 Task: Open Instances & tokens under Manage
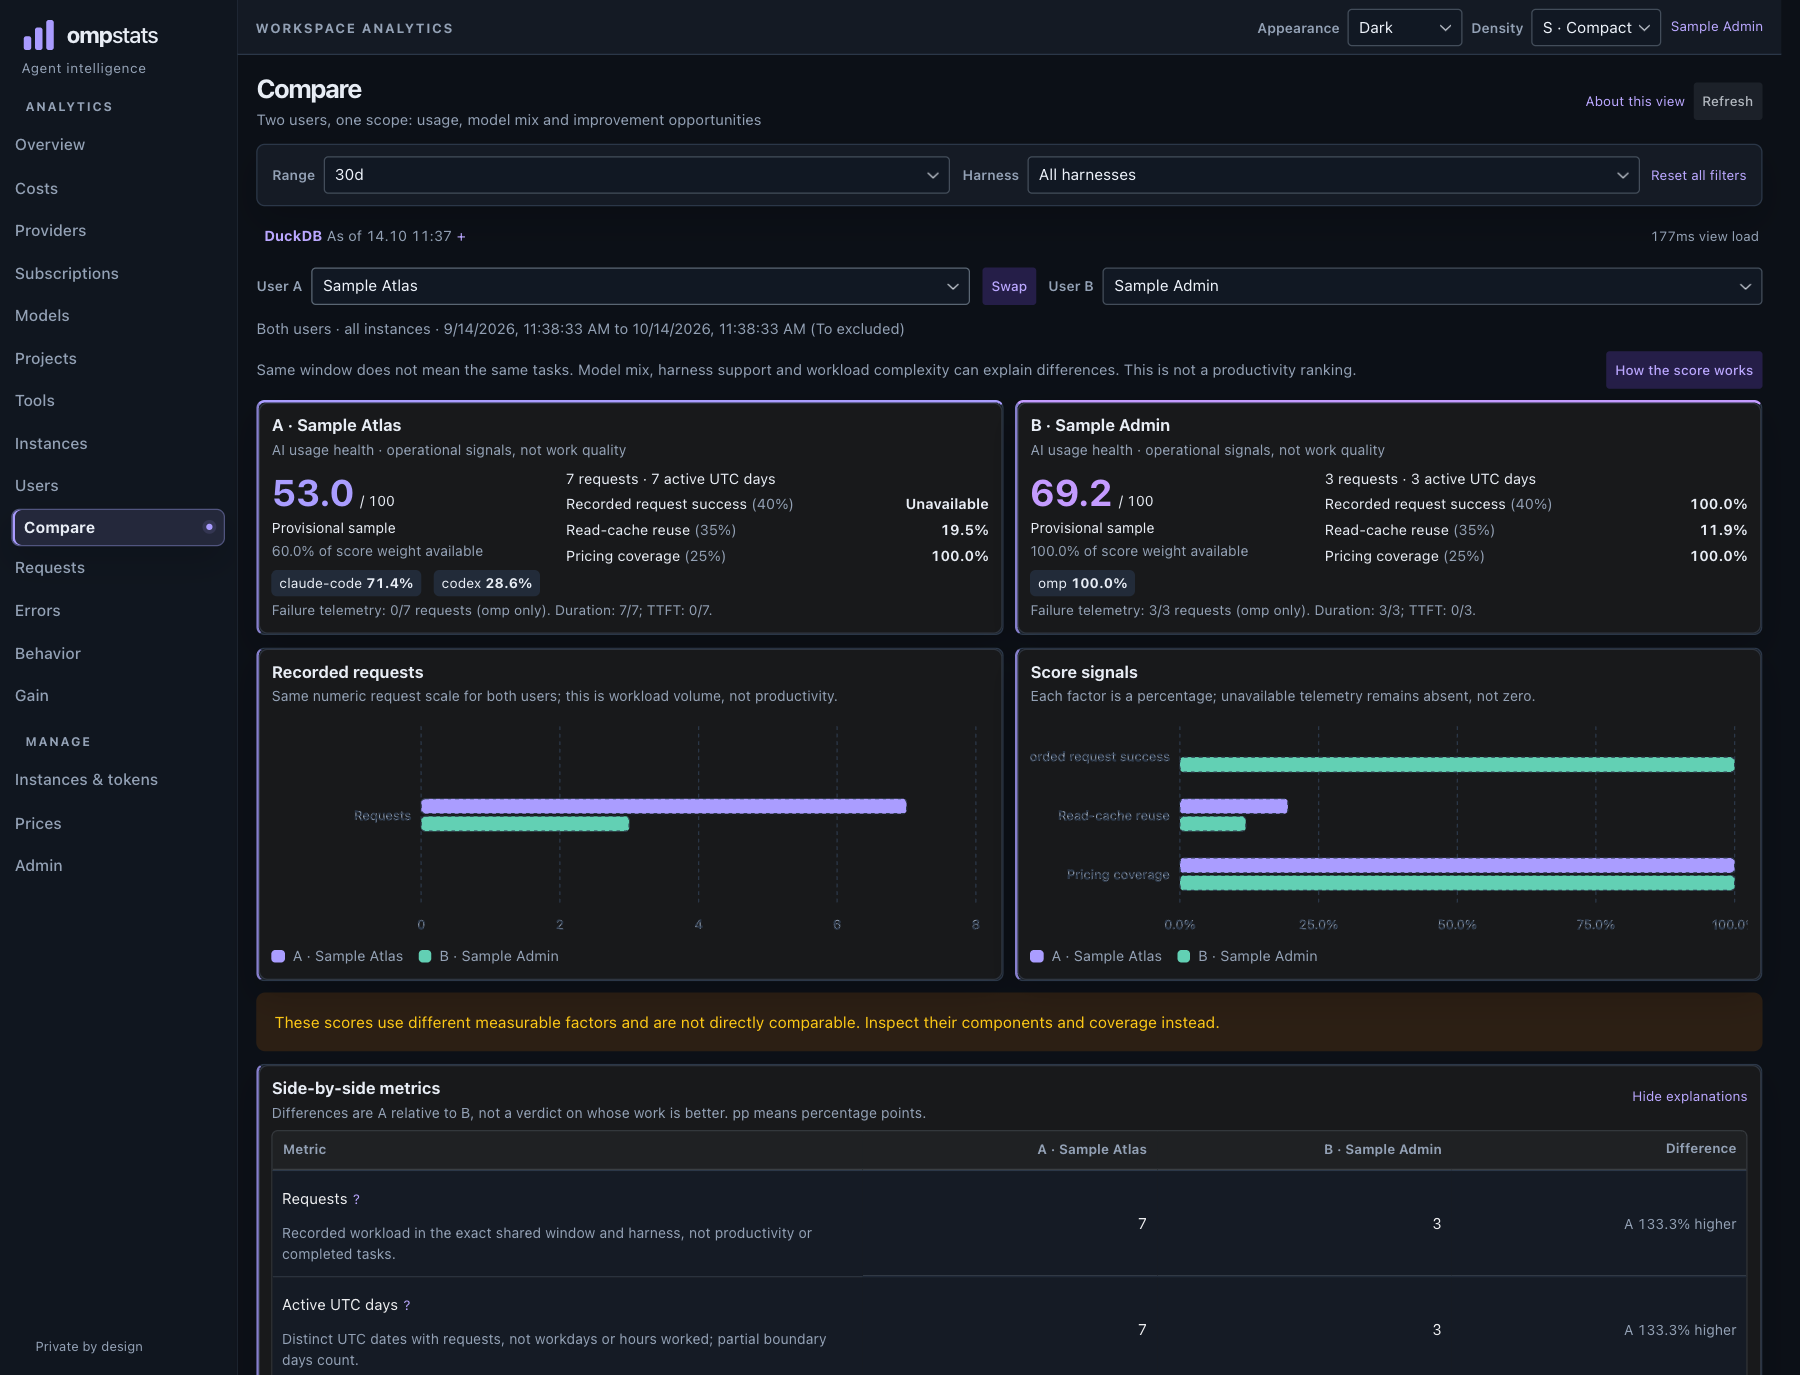[86, 780]
